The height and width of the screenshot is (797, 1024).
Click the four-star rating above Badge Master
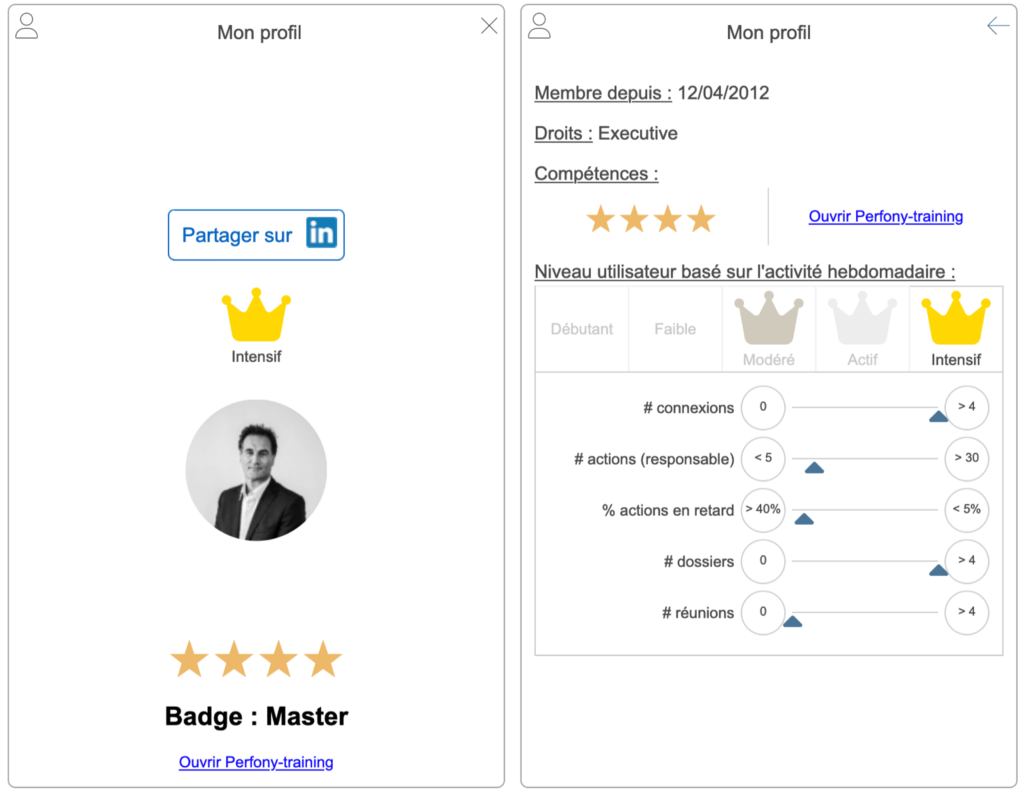pyautogui.click(x=256, y=660)
